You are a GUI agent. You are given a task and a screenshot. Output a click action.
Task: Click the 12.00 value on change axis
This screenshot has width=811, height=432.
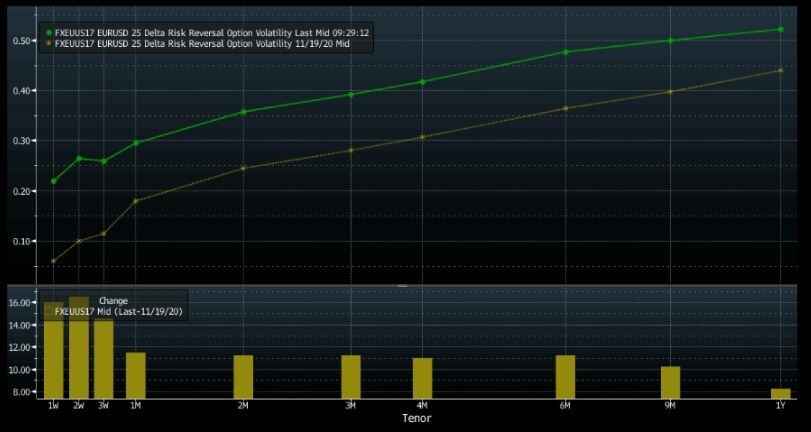click(x=21, y=347)
